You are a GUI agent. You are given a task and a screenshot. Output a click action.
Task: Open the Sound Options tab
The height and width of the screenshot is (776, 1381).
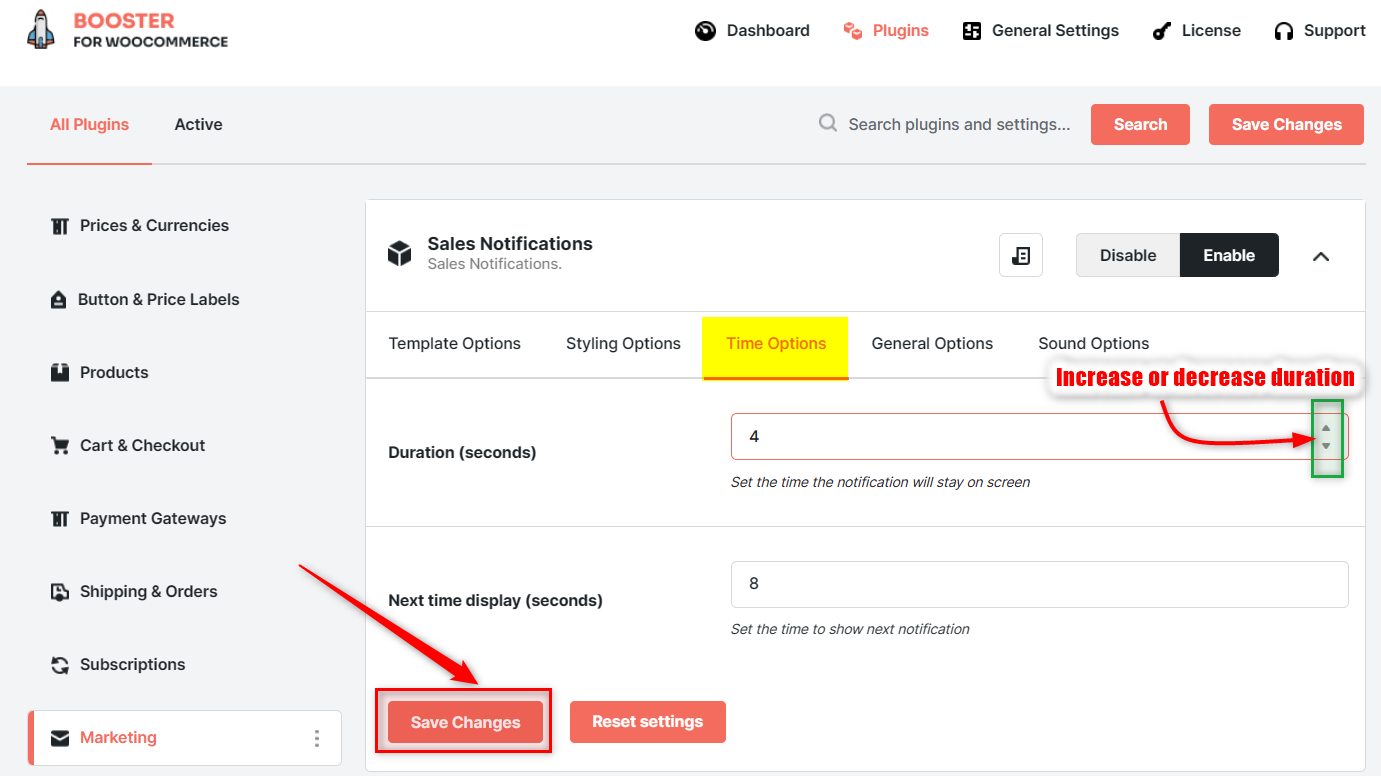point(1094,343)
